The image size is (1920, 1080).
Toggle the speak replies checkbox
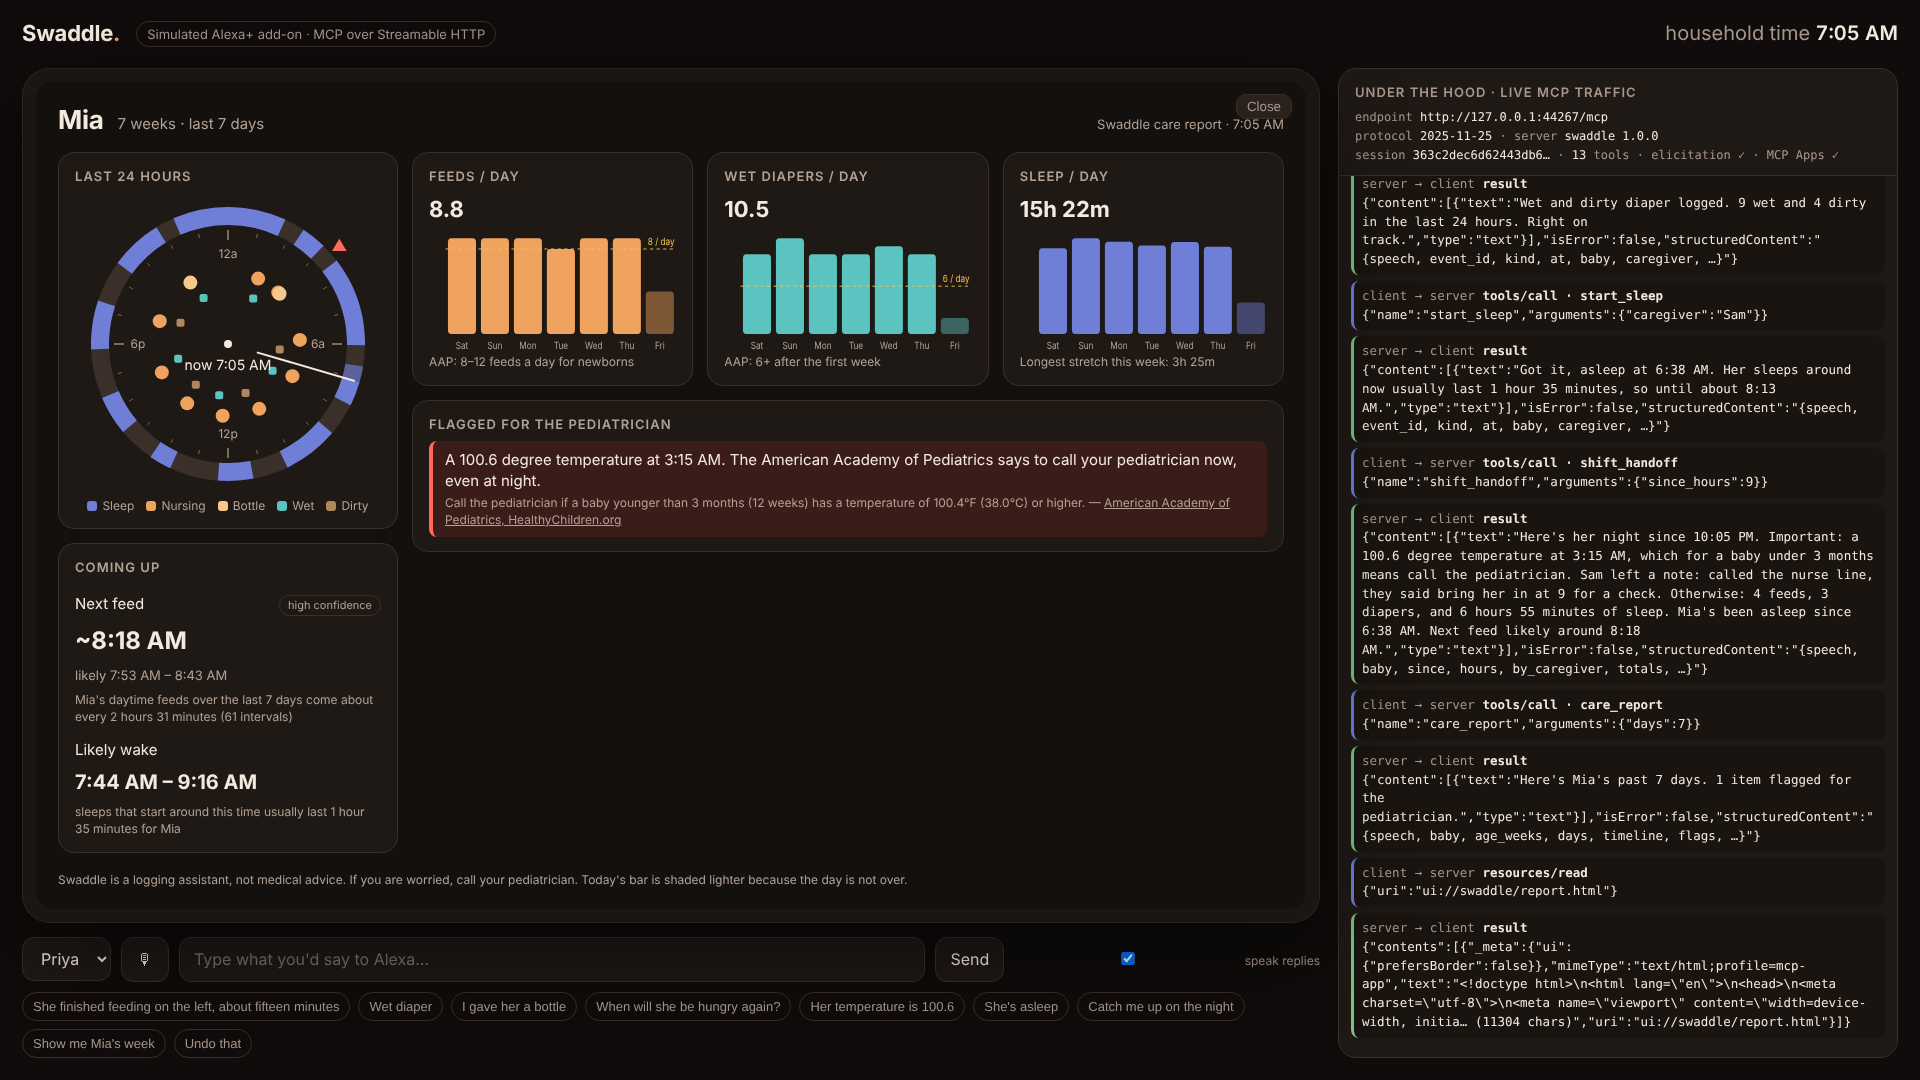point(1128,958)
